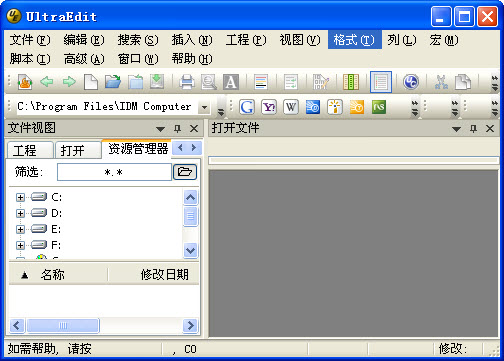Expand main toolbar overflow chevron at far right

495,83
